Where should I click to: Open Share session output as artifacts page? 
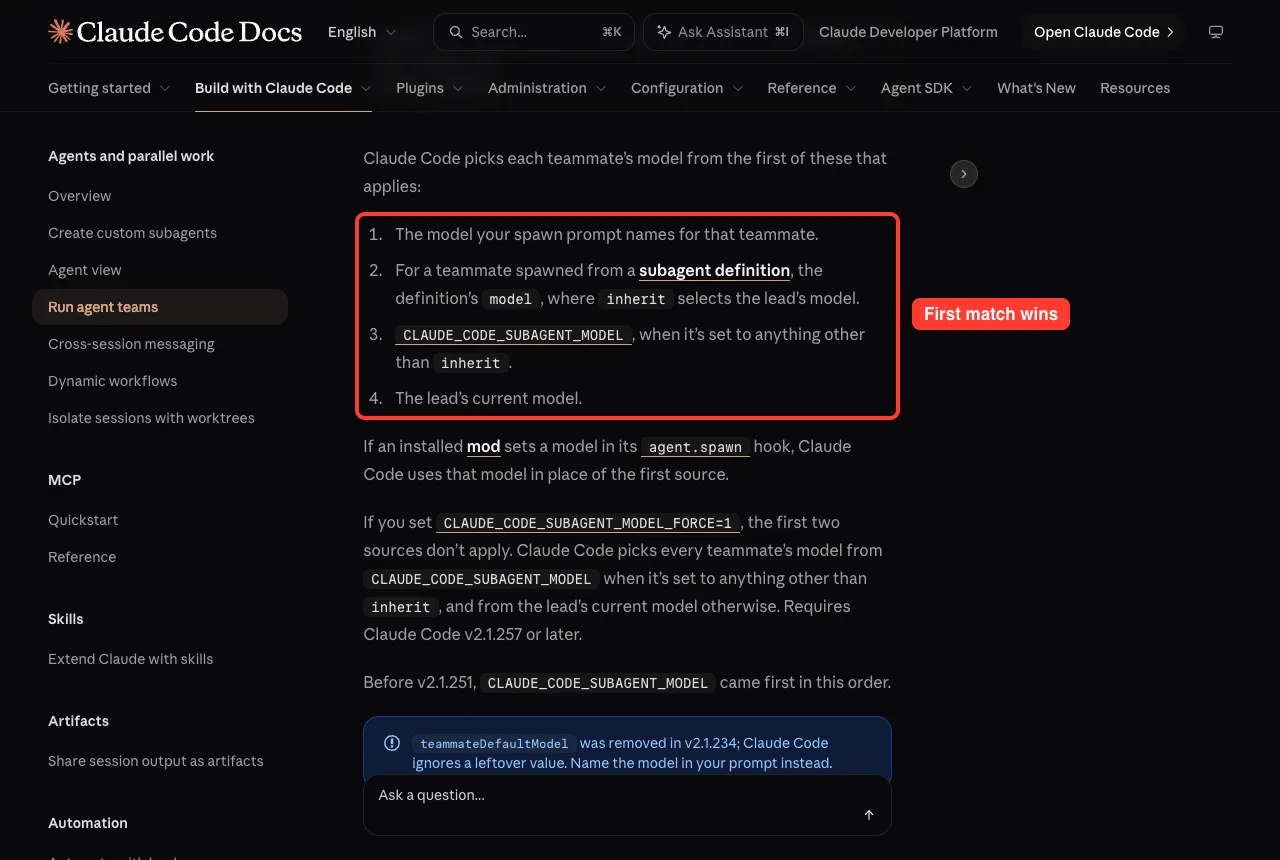[x=156, y=761]
